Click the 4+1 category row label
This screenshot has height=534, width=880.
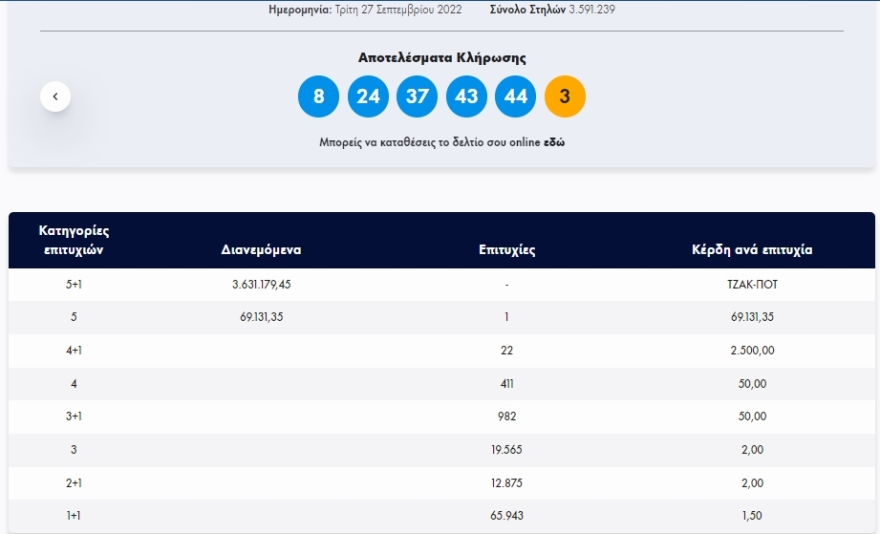[73, 350]
